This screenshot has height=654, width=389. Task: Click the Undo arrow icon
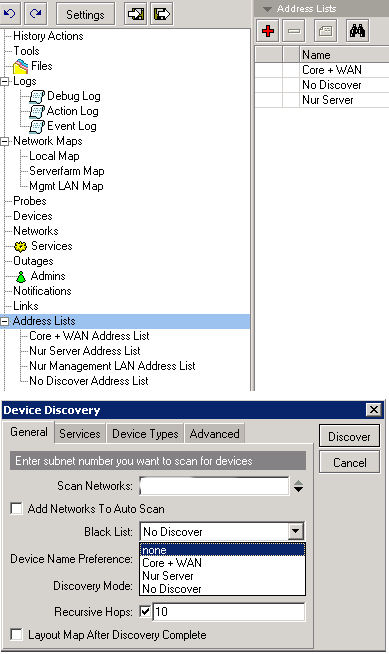[x=10, y=14]
